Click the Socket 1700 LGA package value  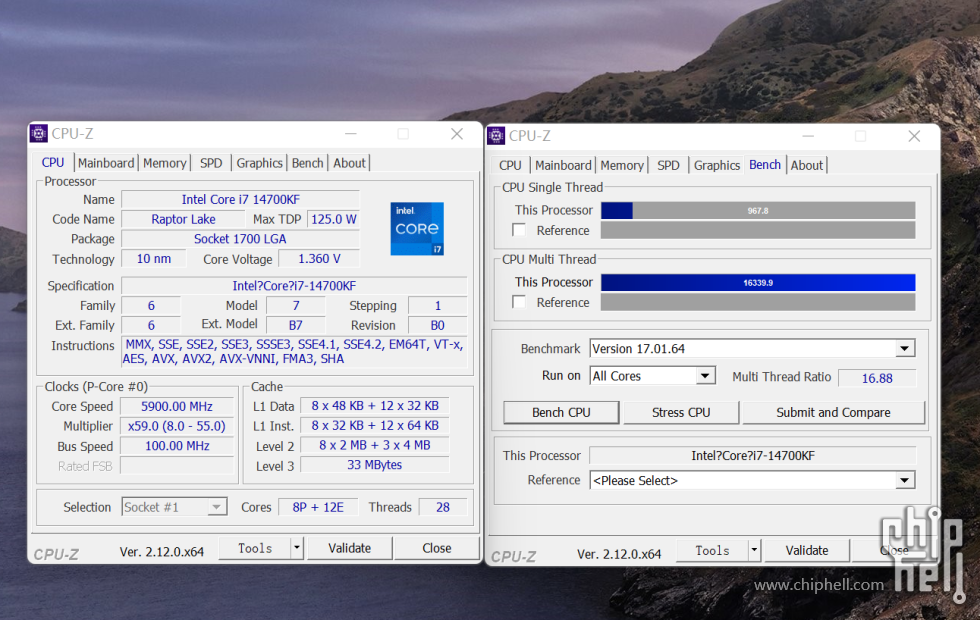click(x=241, y=239)
